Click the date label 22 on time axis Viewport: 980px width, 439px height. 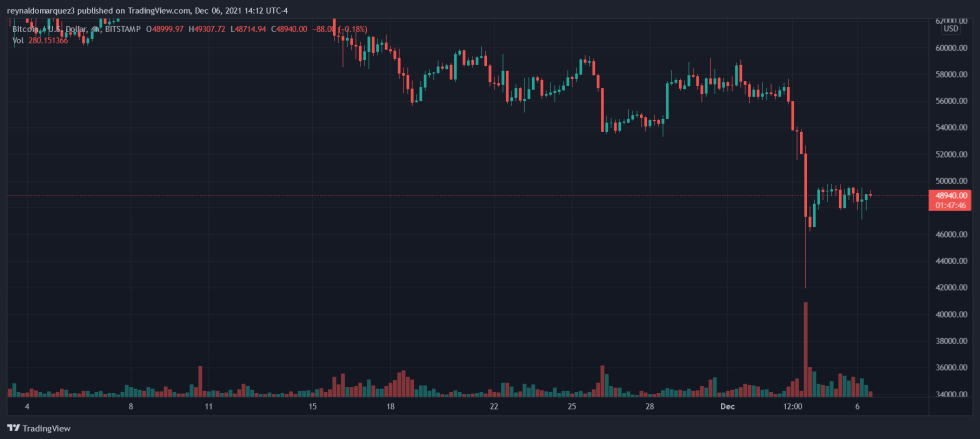click(494, 407)
